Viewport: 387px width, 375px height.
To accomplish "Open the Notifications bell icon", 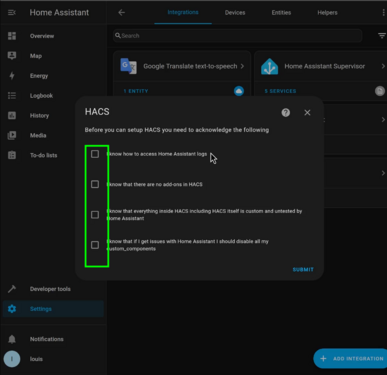I will coord(12,339).
